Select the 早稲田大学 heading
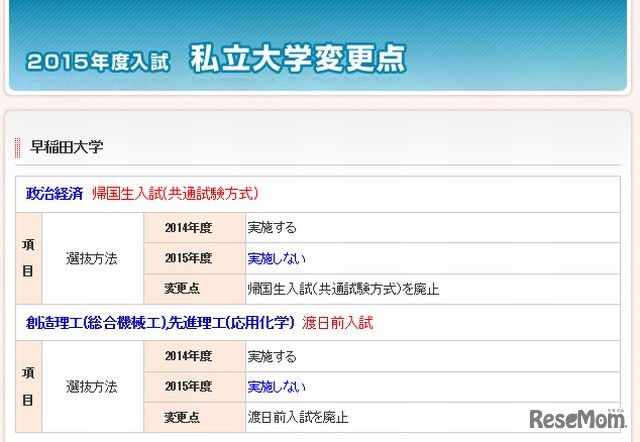 point(67,147)
